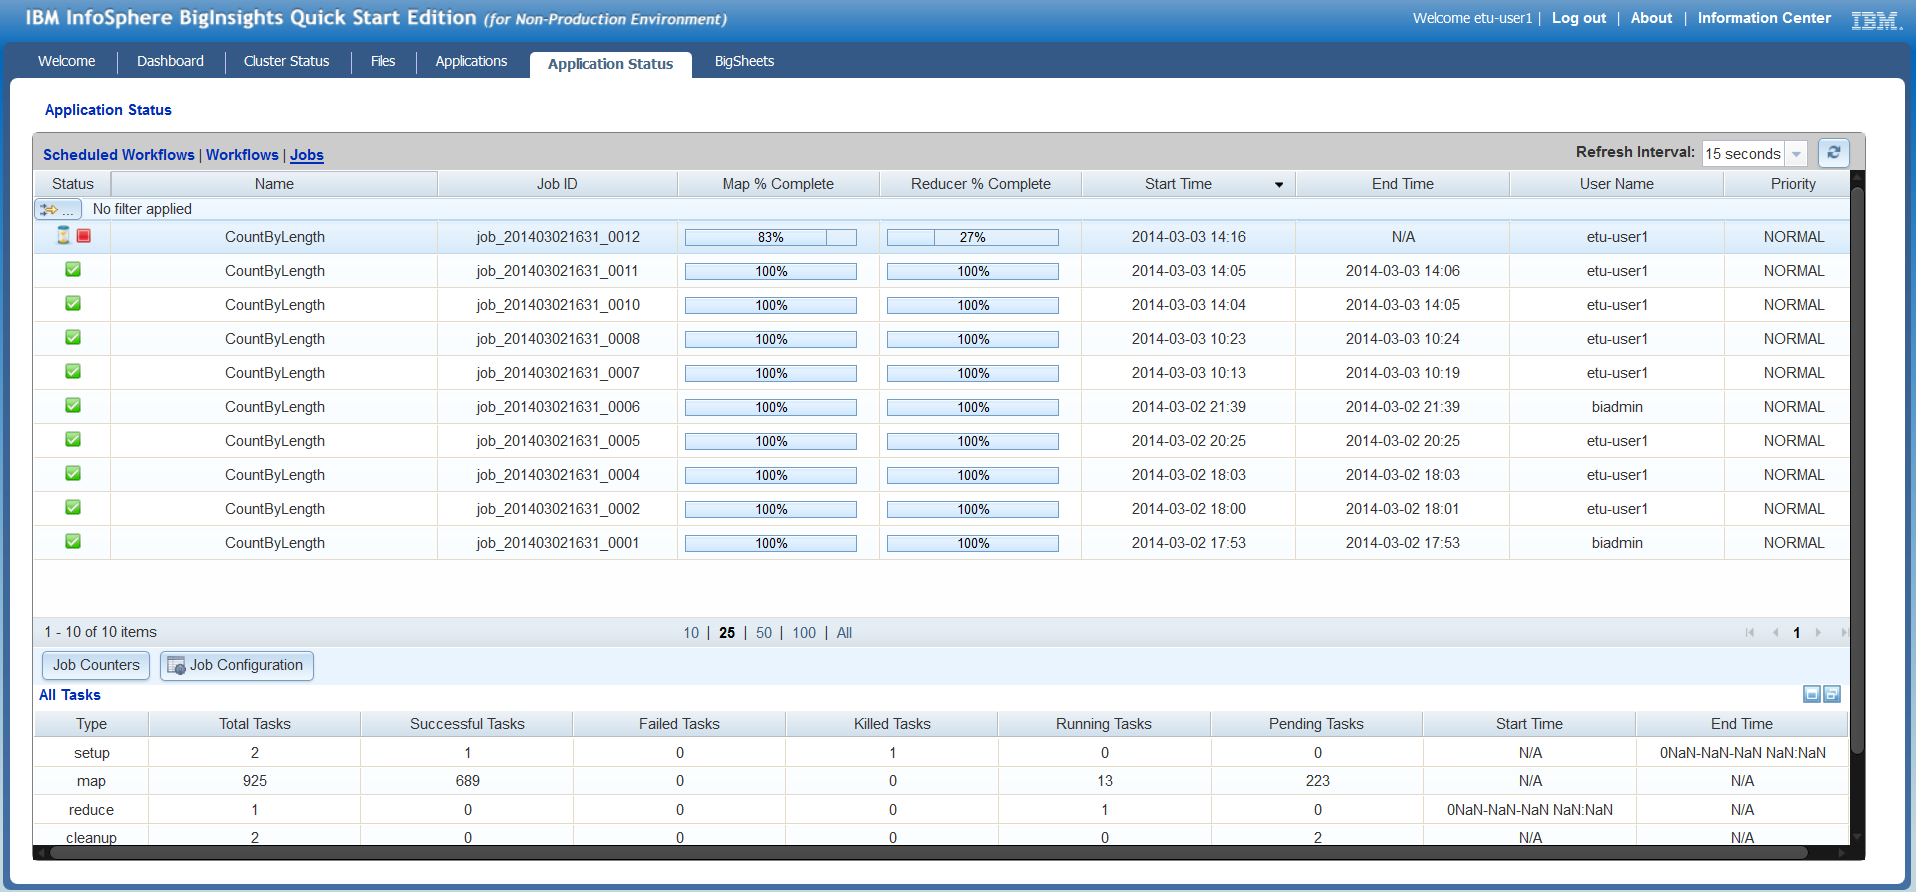The image size is (1916, 892).
Task: Click the green check status of job_201403021631_0008
Action: tap(73, 338)
